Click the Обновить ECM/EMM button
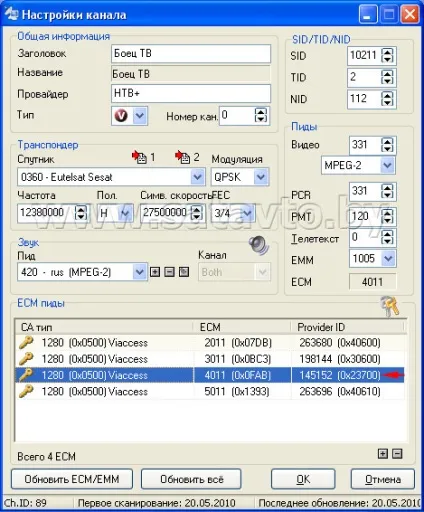The height and width of the screenshot is (512, 424). (72, 479)
